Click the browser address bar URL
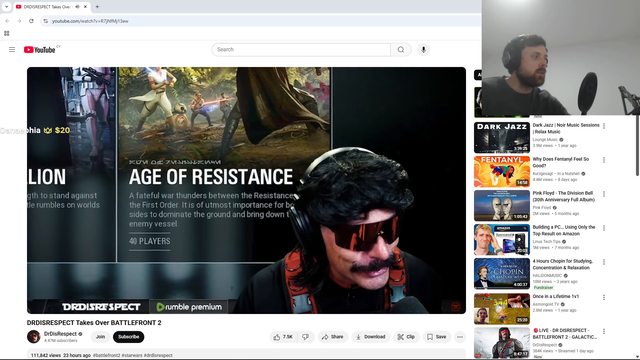This screenshot has height=360, width=640. click(x=90, y=21)
